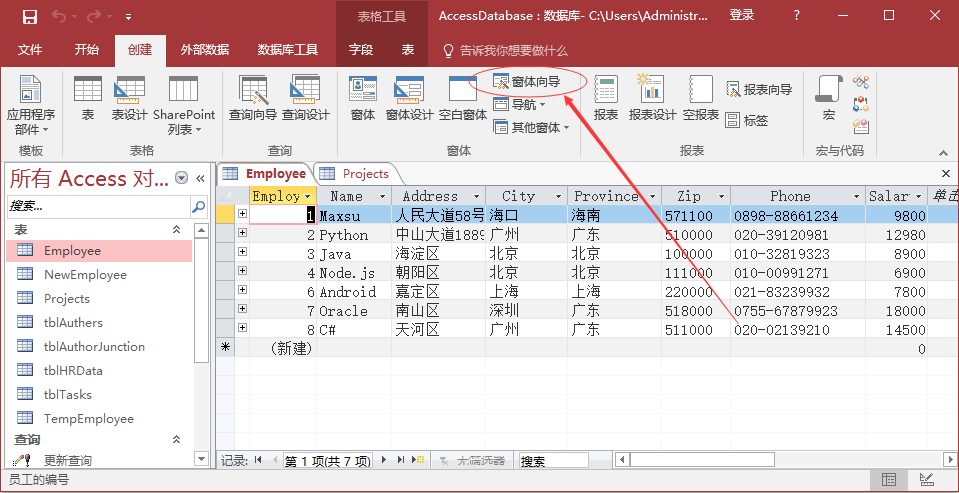This screenshot has height=493, width=959.
Task: Click the record search (搜索) box
Action: pos(553,461)
